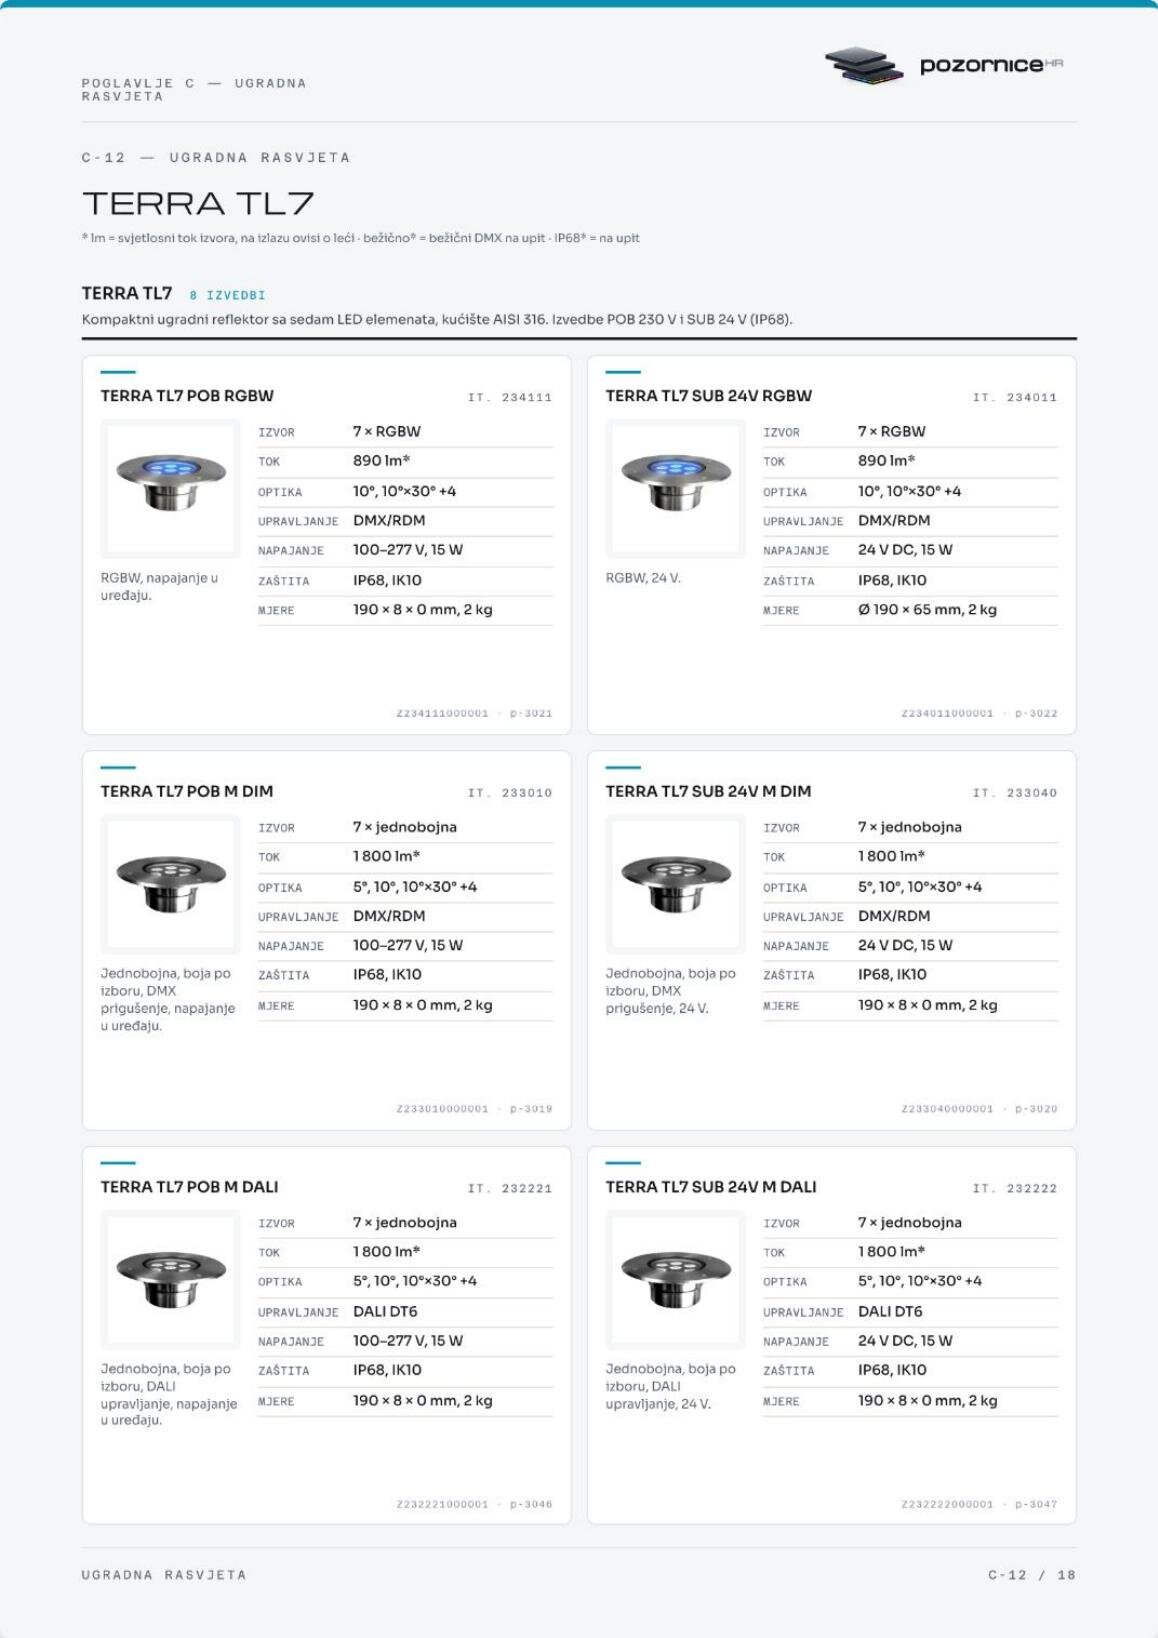Screen dimensions: 1158x1638
Task: View the TERRA TL7 POB M DALI image
Action: [x=171, y=1279]
